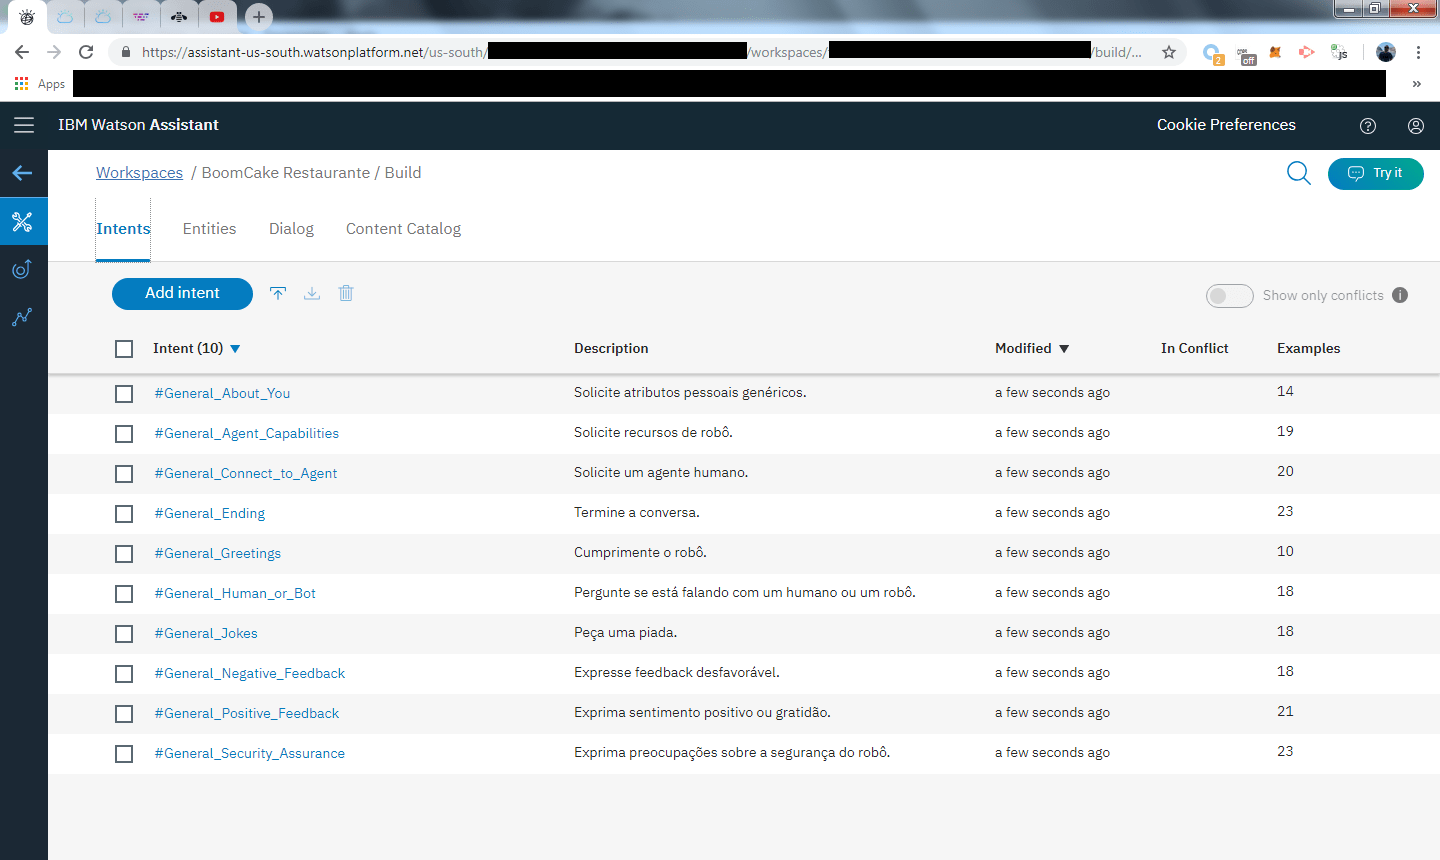Click the extension icon labeled off
This screenshot has height=860, width=1440.
click(x=1246, y=55)
